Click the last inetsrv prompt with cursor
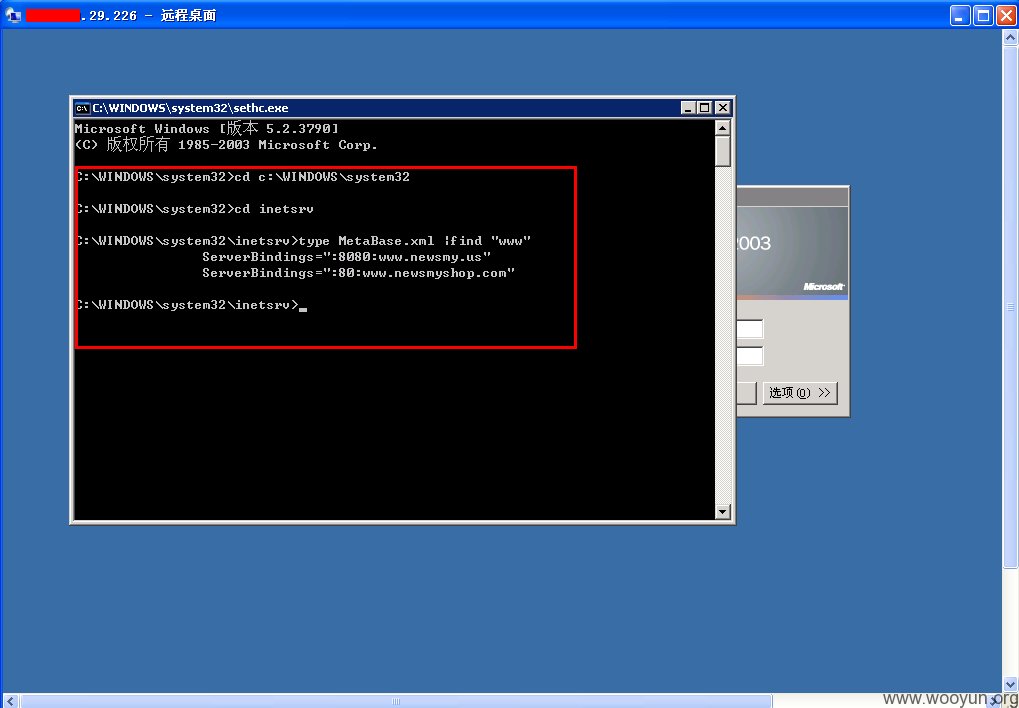This screenshot has width=1019, height=708. click(x=191, y=305)
